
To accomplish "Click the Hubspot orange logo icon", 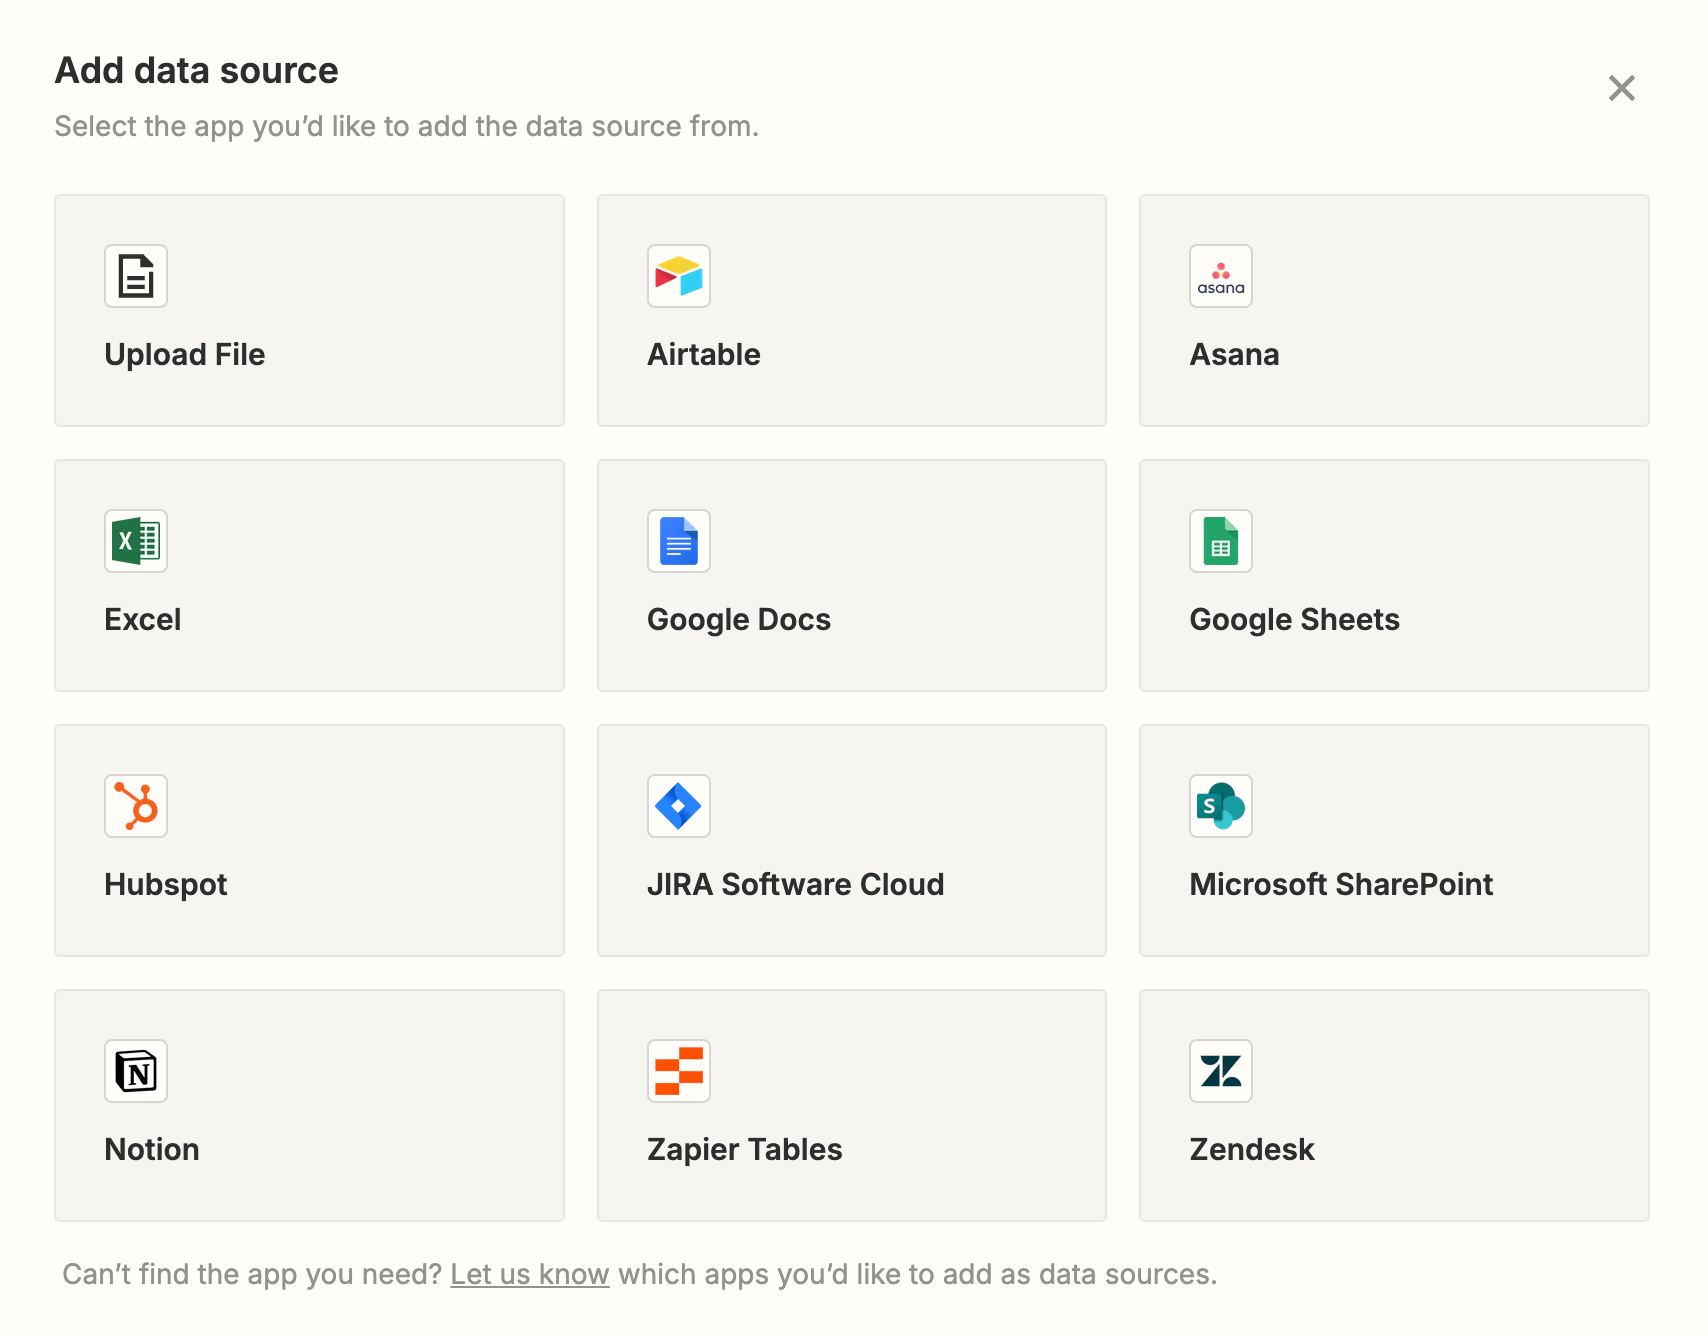I will 136,806.
